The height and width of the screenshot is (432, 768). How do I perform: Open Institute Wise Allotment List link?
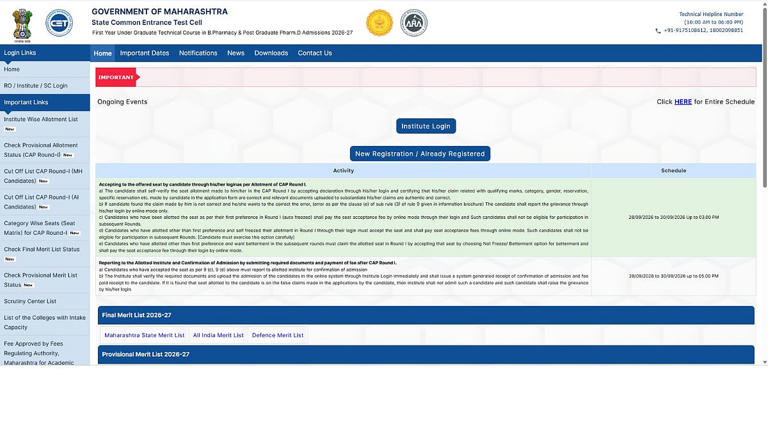tap(41, 120)
